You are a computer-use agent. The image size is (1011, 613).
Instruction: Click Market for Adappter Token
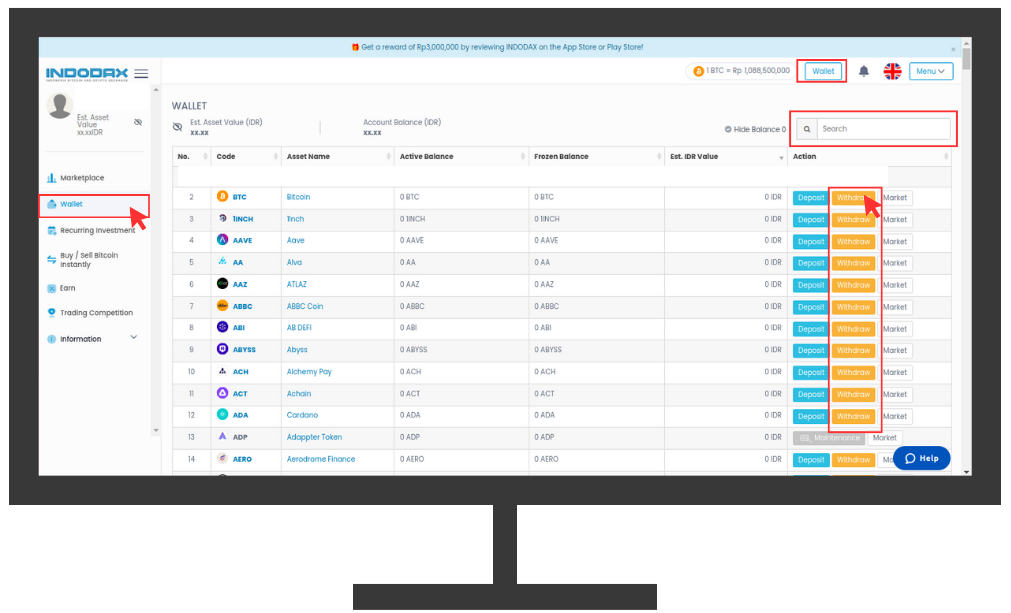pyautogui.click(x=885, y=438)
